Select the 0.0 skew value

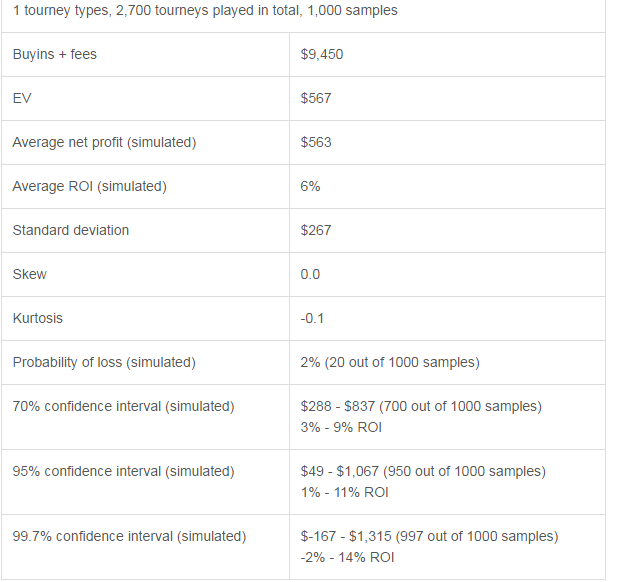(x=310, y=274)
